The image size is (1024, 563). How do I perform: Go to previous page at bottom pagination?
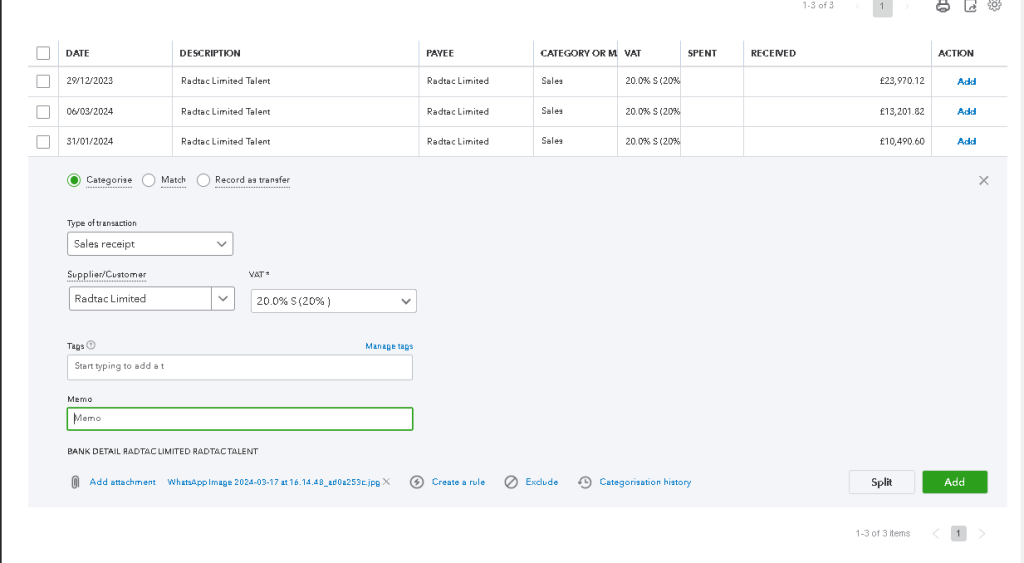coord(936,534)
